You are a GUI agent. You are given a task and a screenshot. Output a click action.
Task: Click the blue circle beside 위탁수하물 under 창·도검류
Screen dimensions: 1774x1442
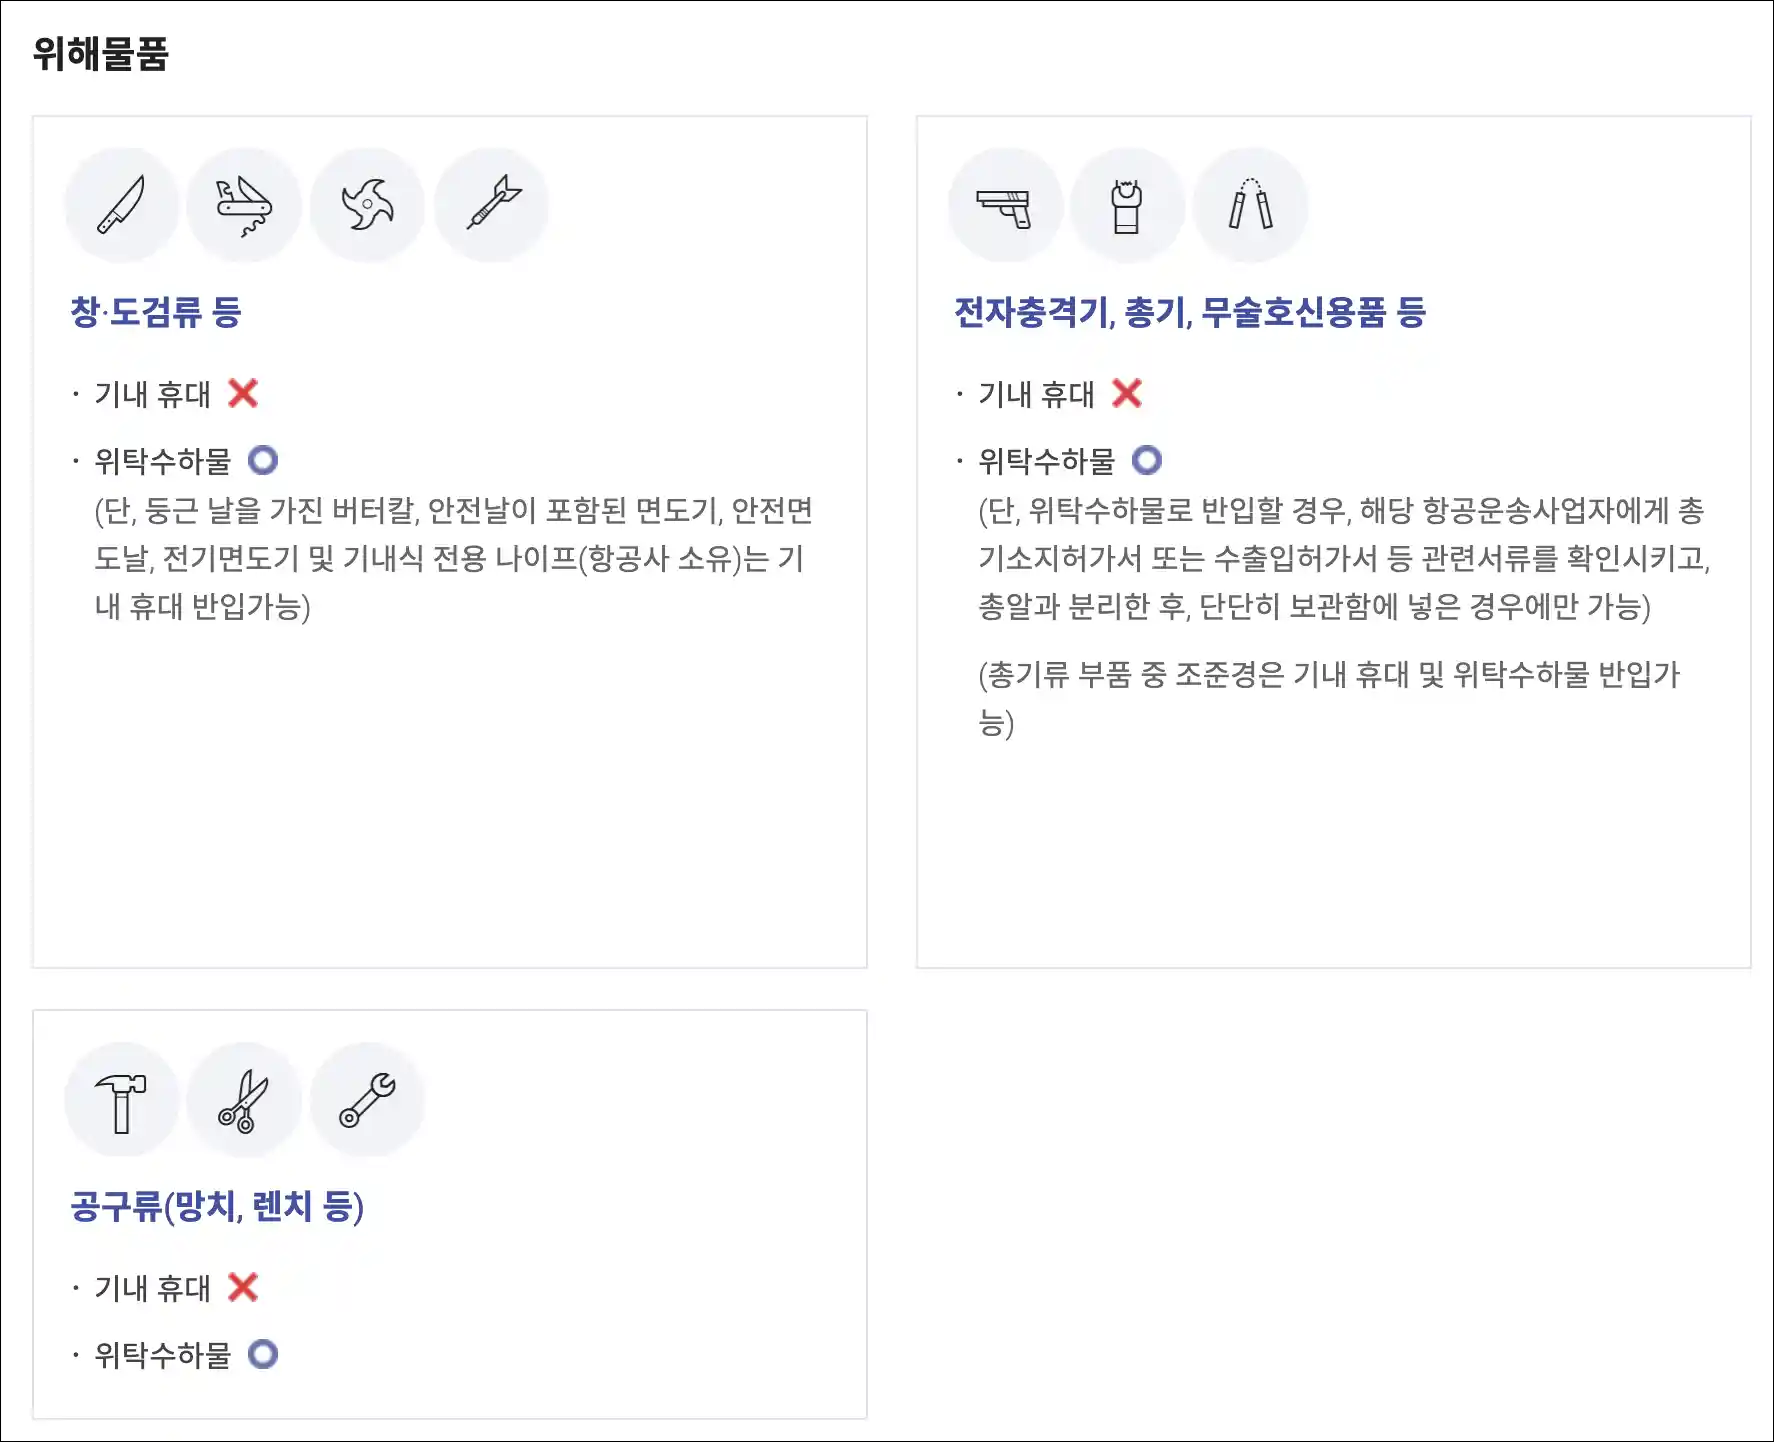coord(263,460)
